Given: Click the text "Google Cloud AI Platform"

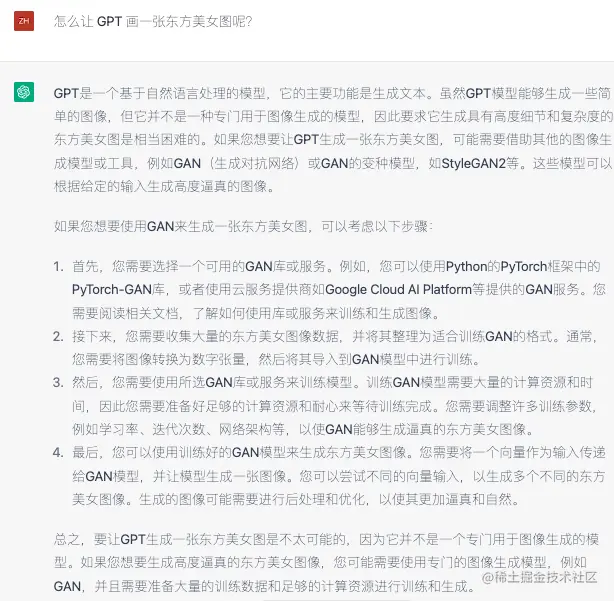Looking at the screenshot, I should 398,290.
